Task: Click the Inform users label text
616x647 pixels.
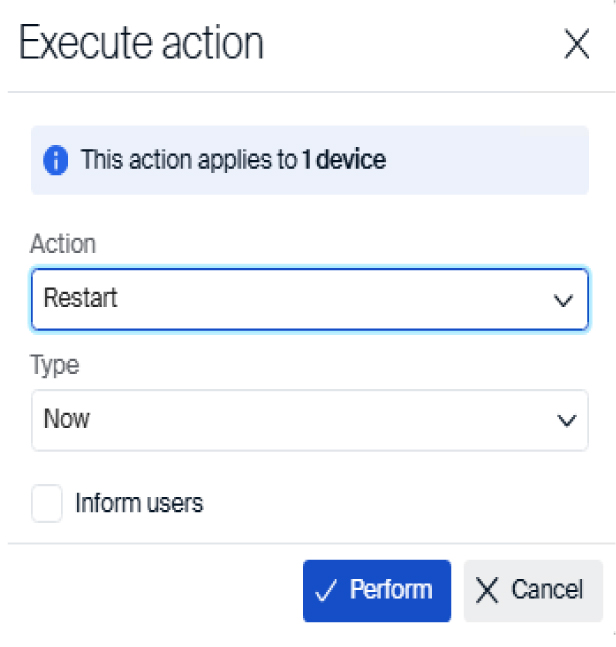Action: (x=139, y=503)
